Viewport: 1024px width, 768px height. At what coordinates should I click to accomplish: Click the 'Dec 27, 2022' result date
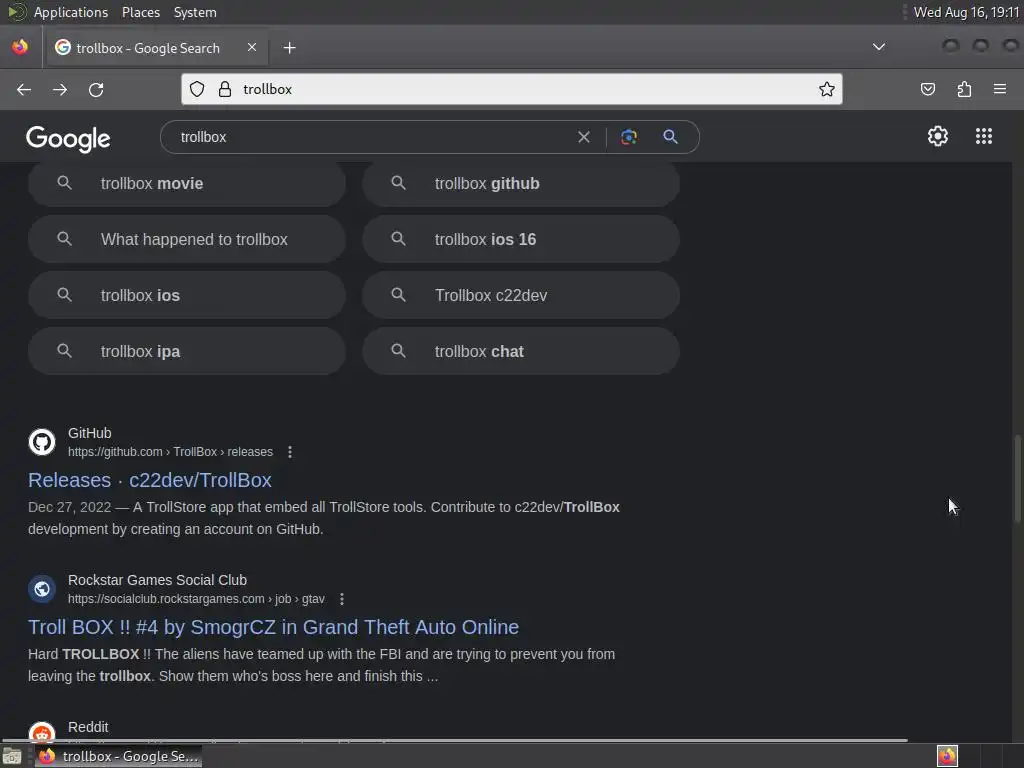click(x=69, y=507)
